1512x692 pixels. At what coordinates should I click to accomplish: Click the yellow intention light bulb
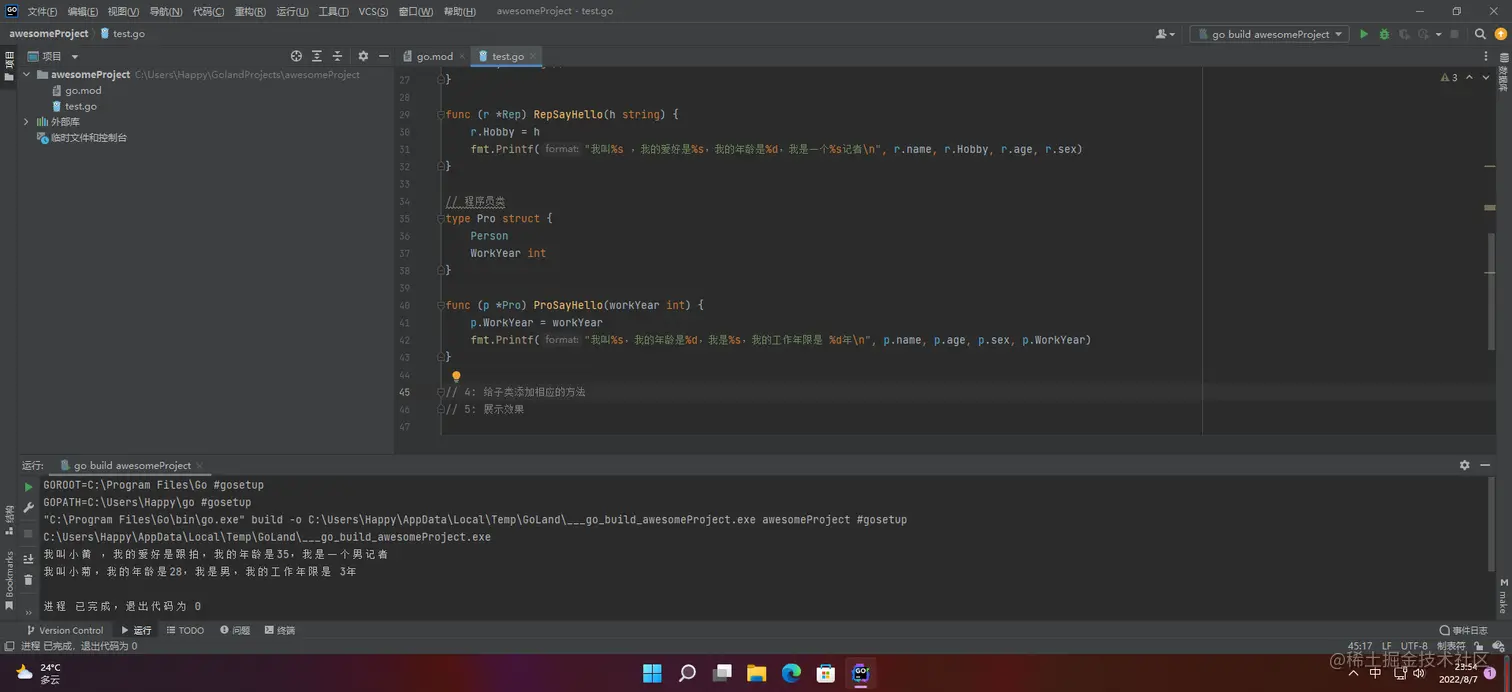point(456,377)
